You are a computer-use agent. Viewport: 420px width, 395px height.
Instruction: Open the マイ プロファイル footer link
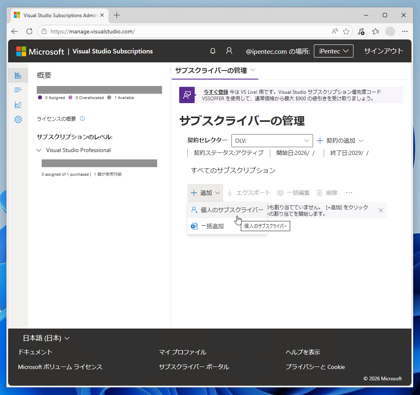182,352
